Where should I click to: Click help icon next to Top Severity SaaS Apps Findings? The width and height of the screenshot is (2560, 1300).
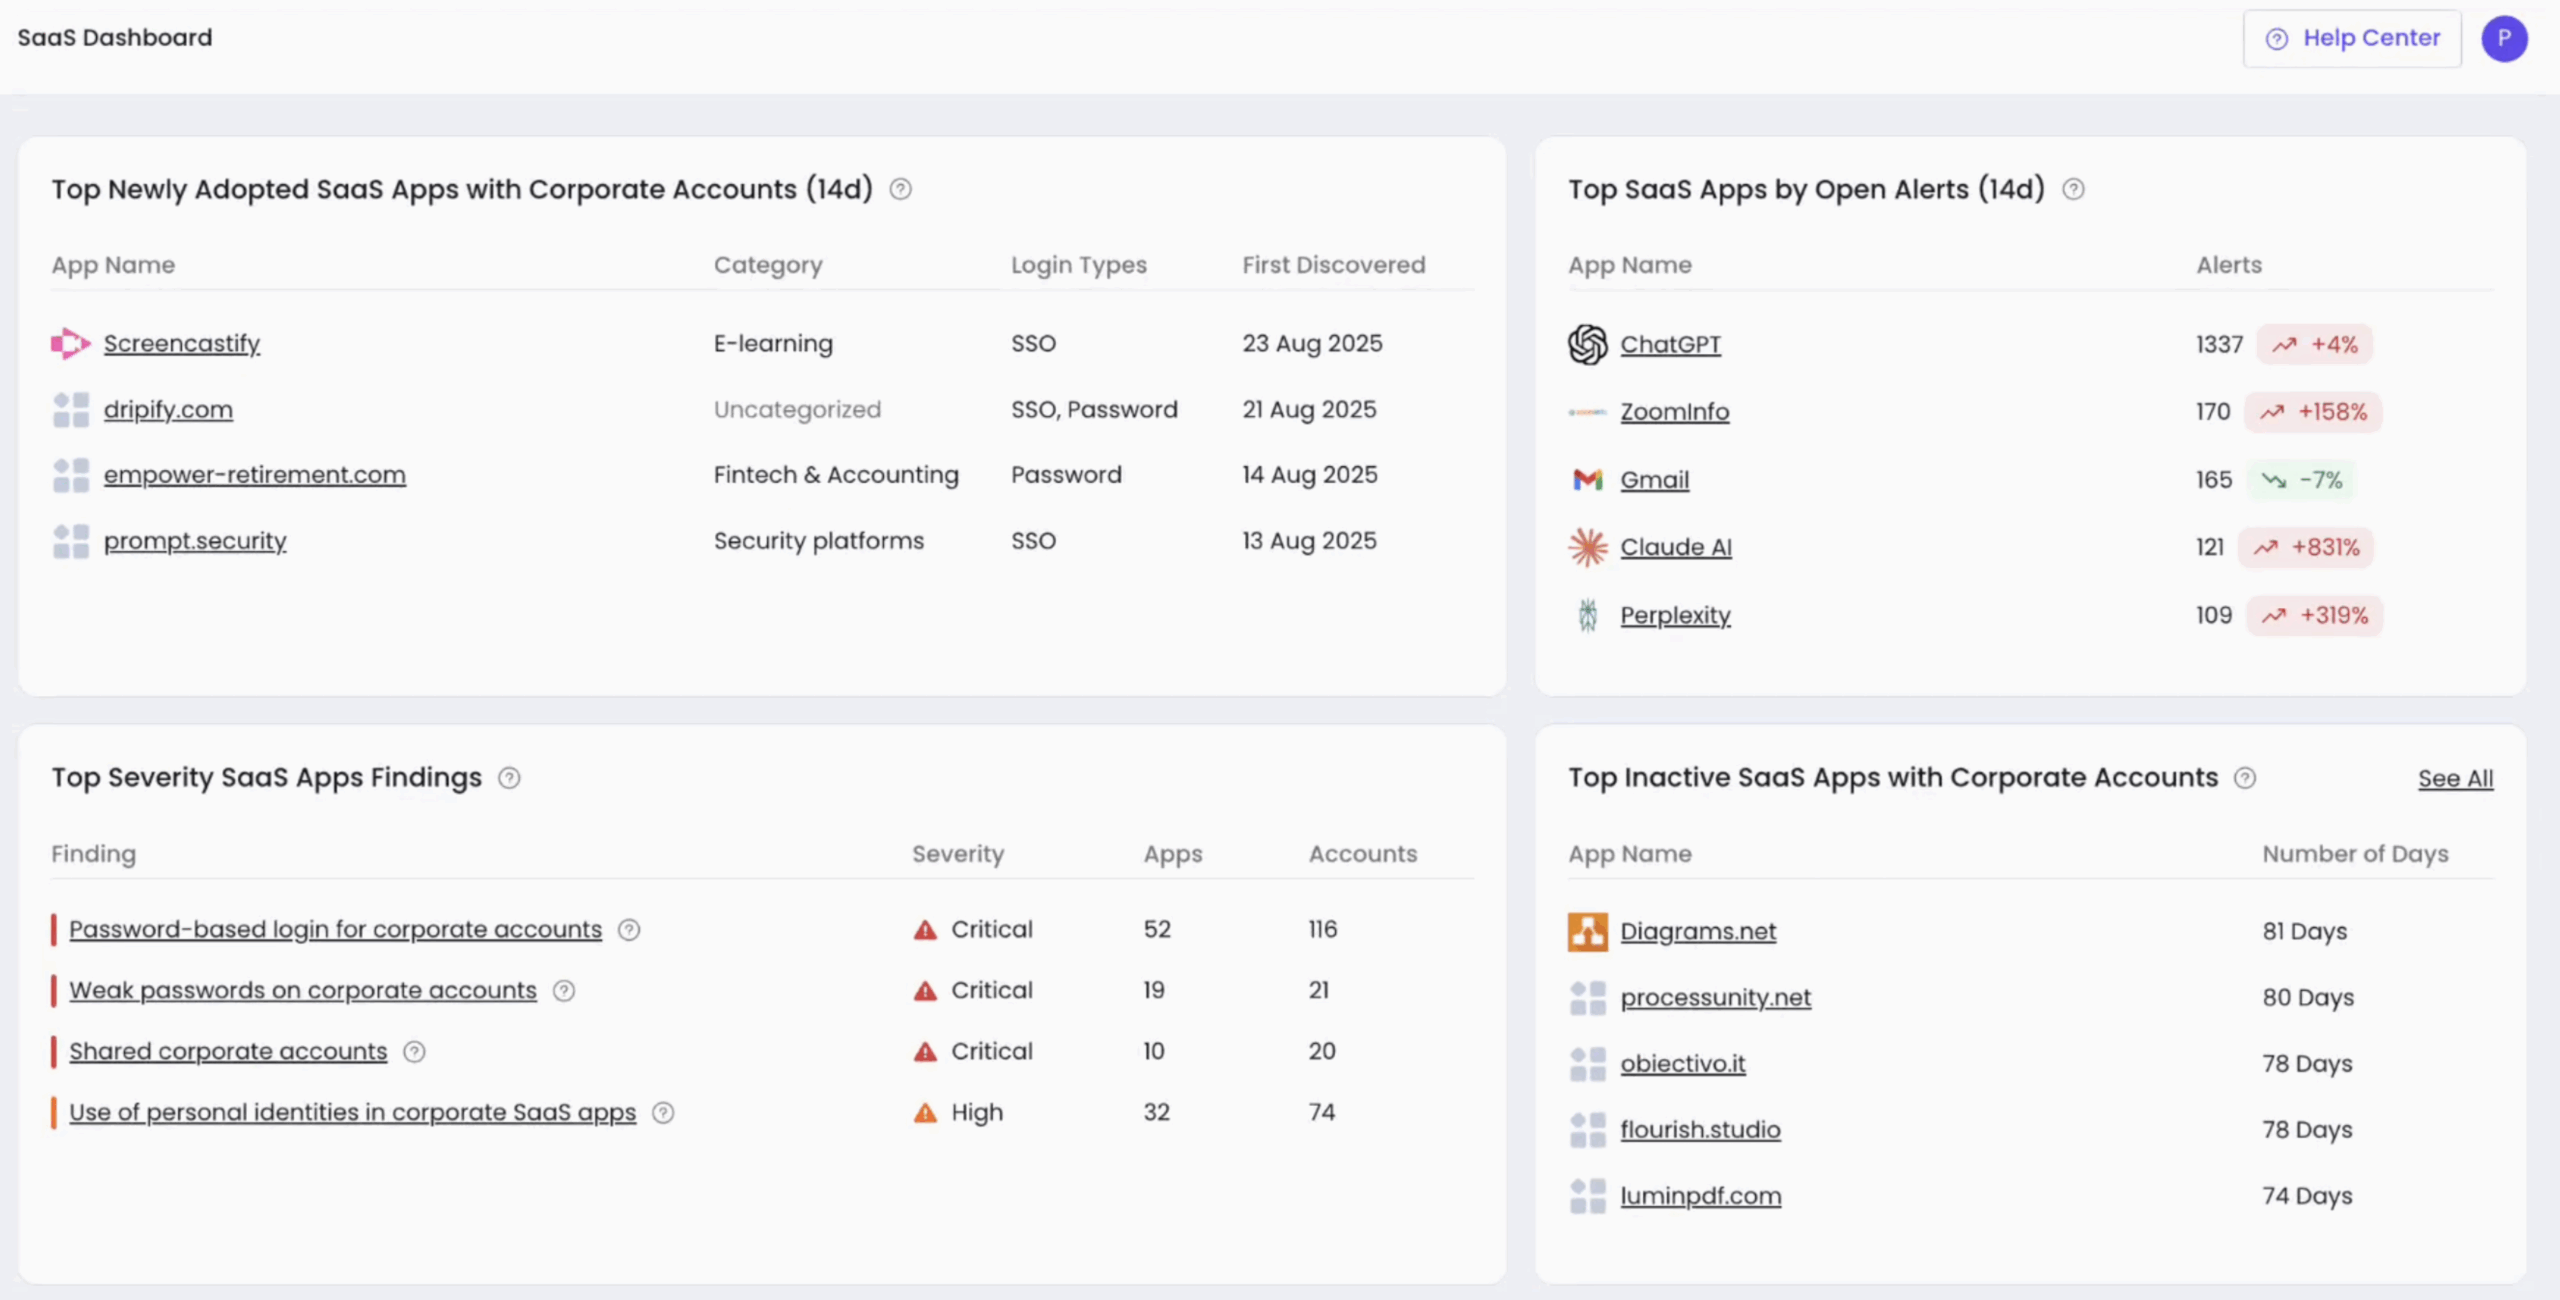tap(509, 778)
